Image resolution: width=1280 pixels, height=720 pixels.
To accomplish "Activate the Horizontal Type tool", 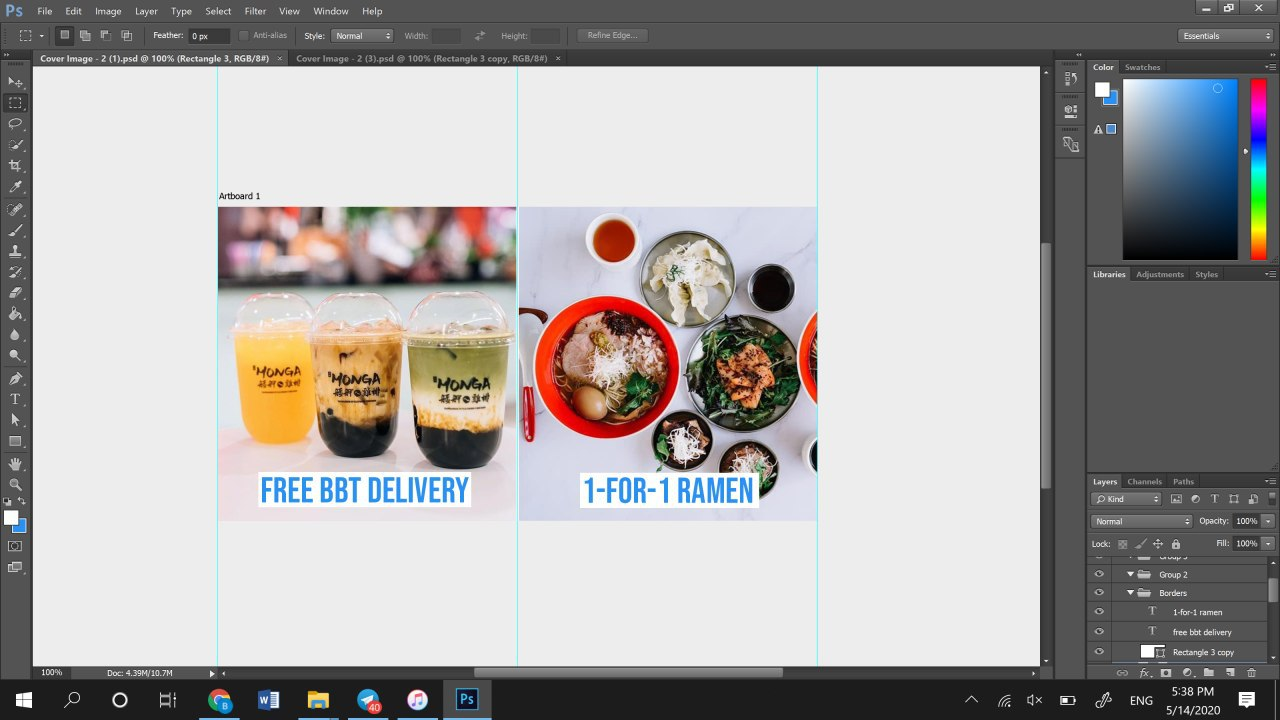I will pyautogui.click(x=15, y=399).
